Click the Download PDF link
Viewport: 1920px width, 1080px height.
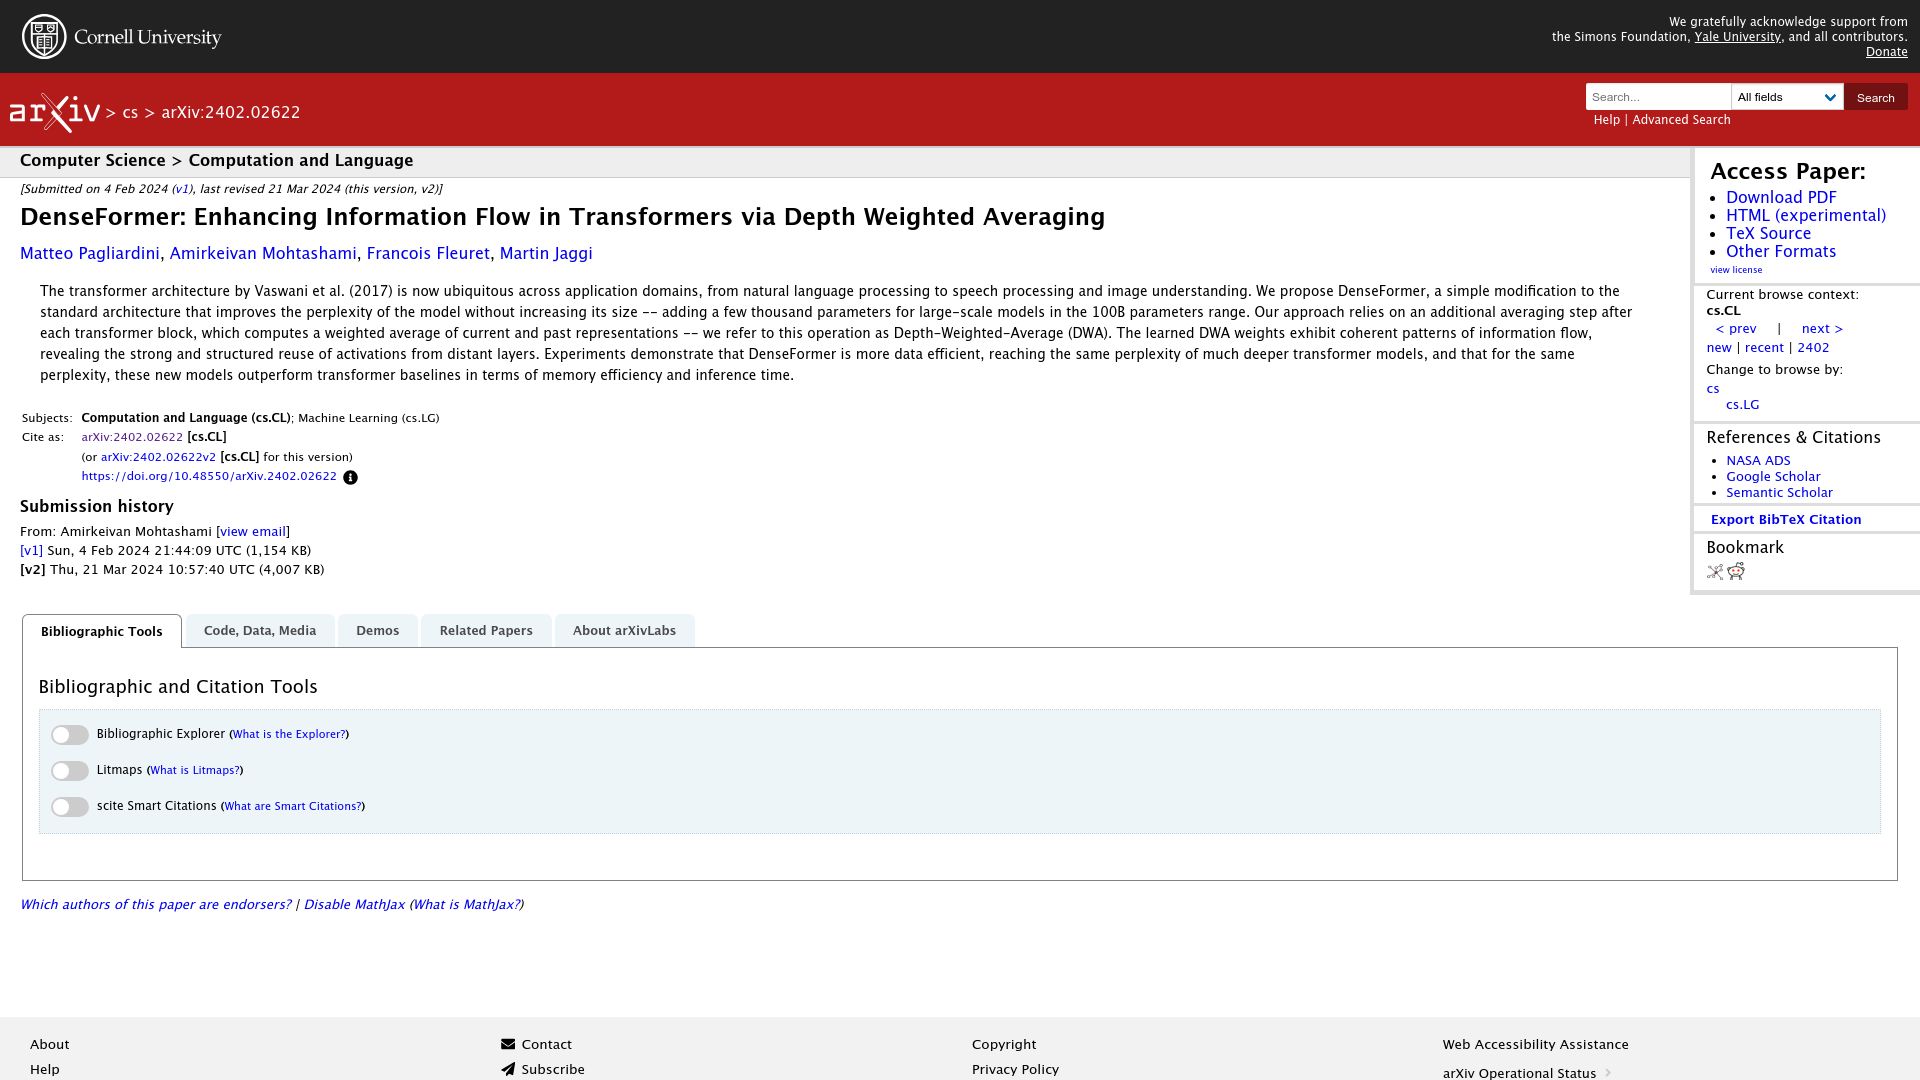(1781, 198)
